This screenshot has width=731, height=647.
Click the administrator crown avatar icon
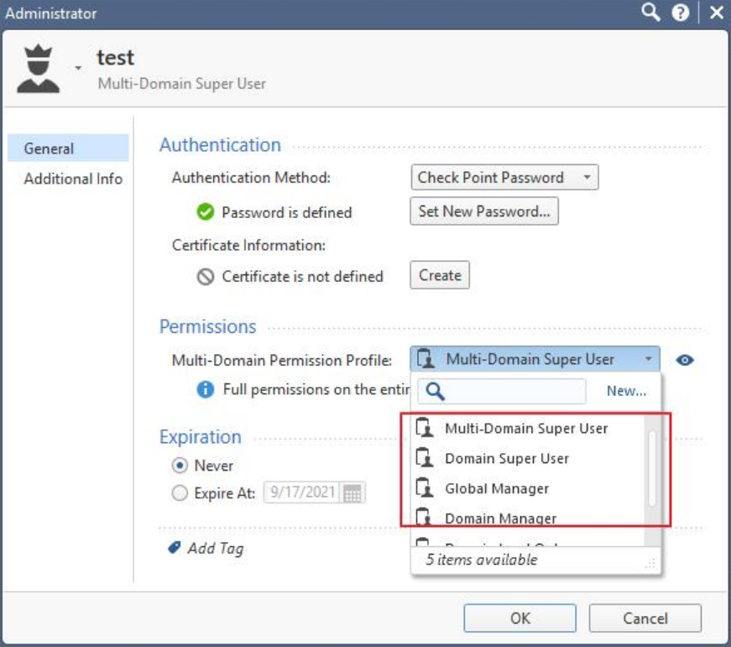(39, 68)
